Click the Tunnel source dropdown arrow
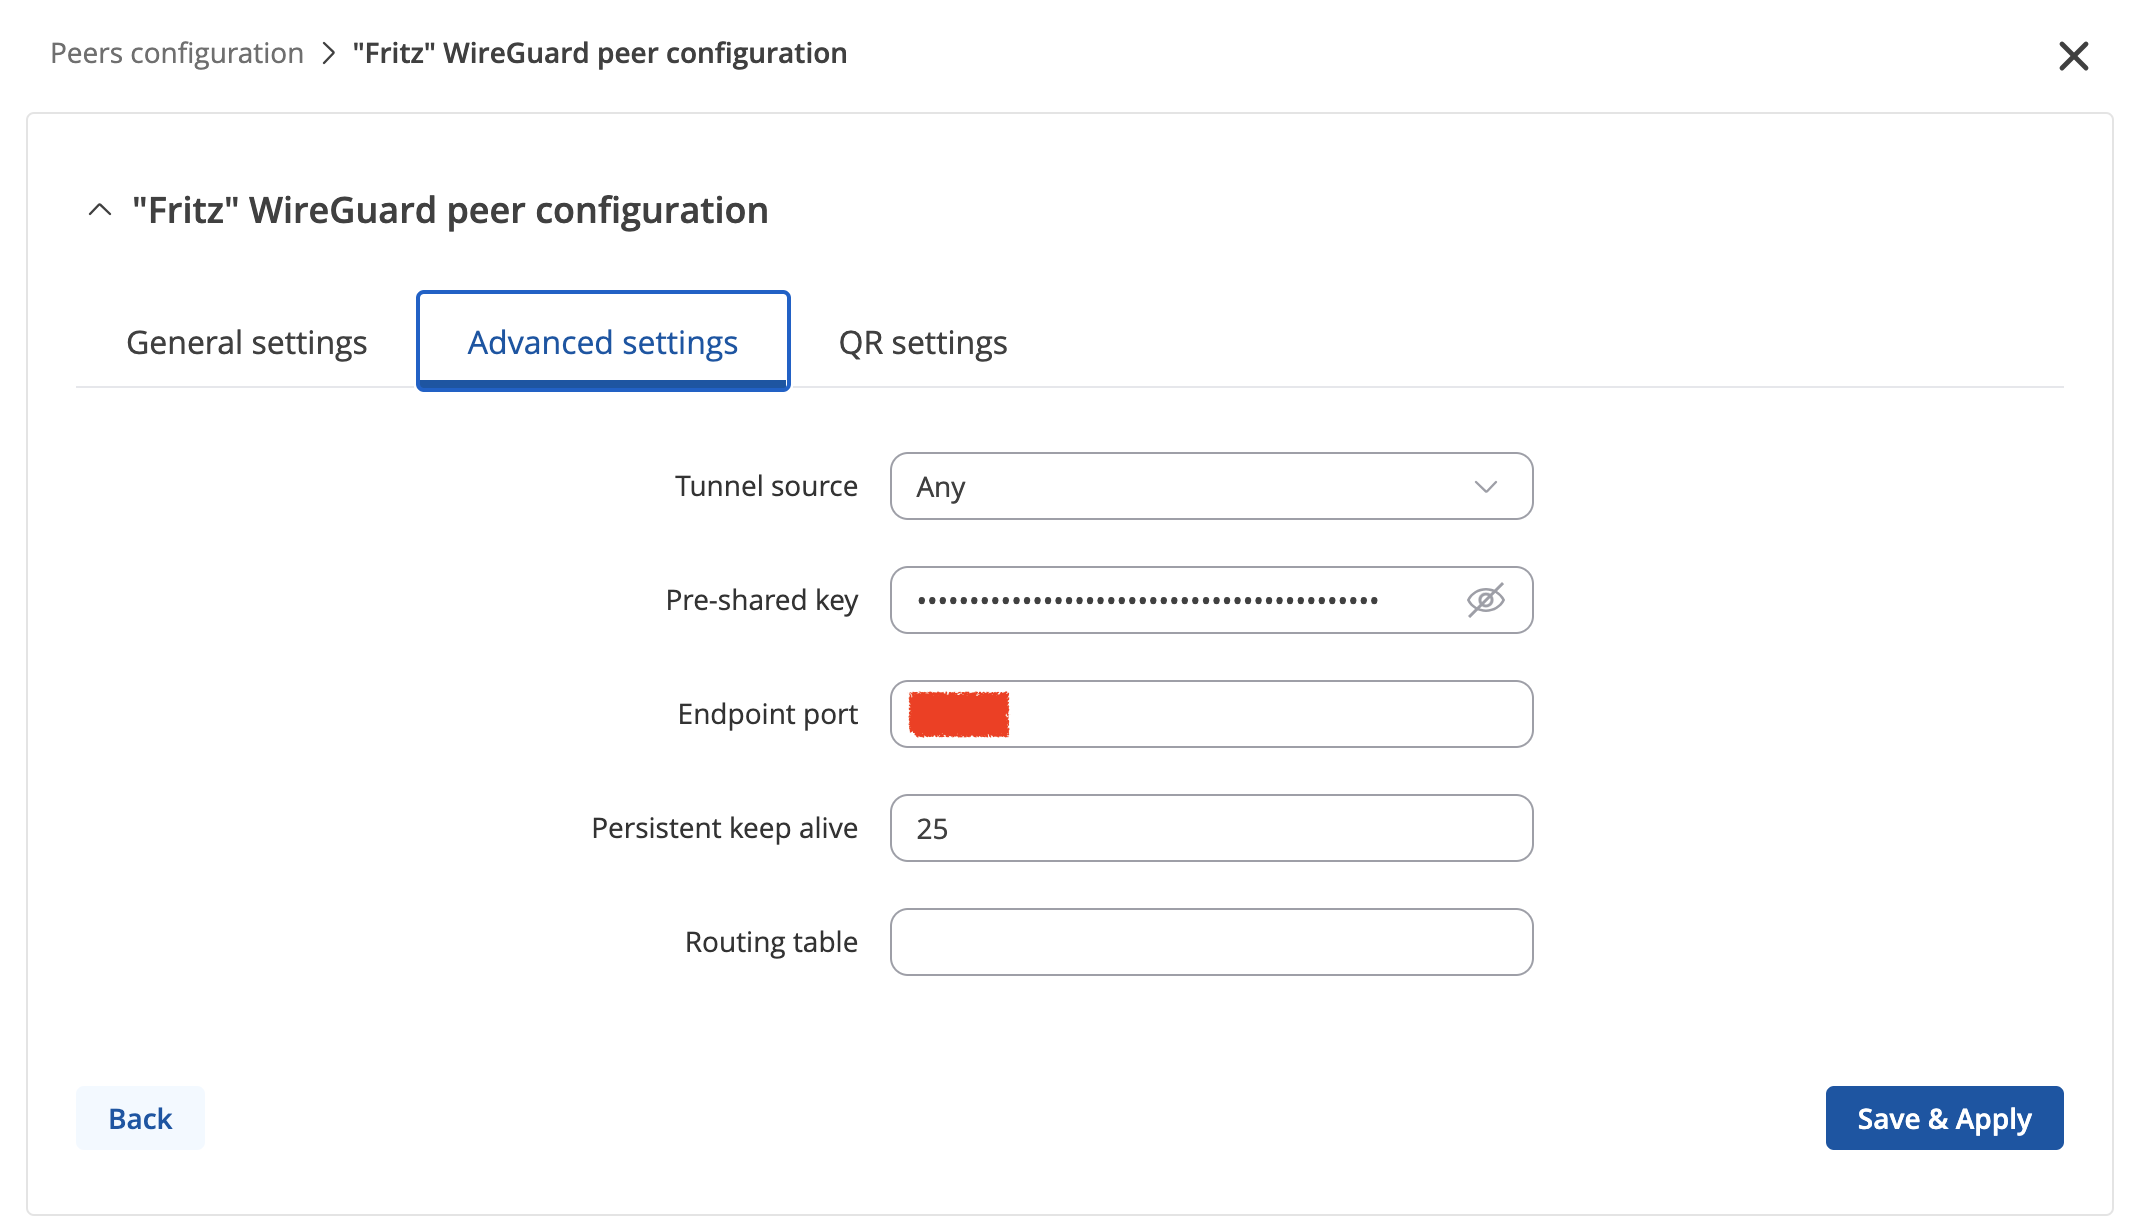Image resolution: width=2138 pixels, height=1230 pixels. coord(1485,487)
